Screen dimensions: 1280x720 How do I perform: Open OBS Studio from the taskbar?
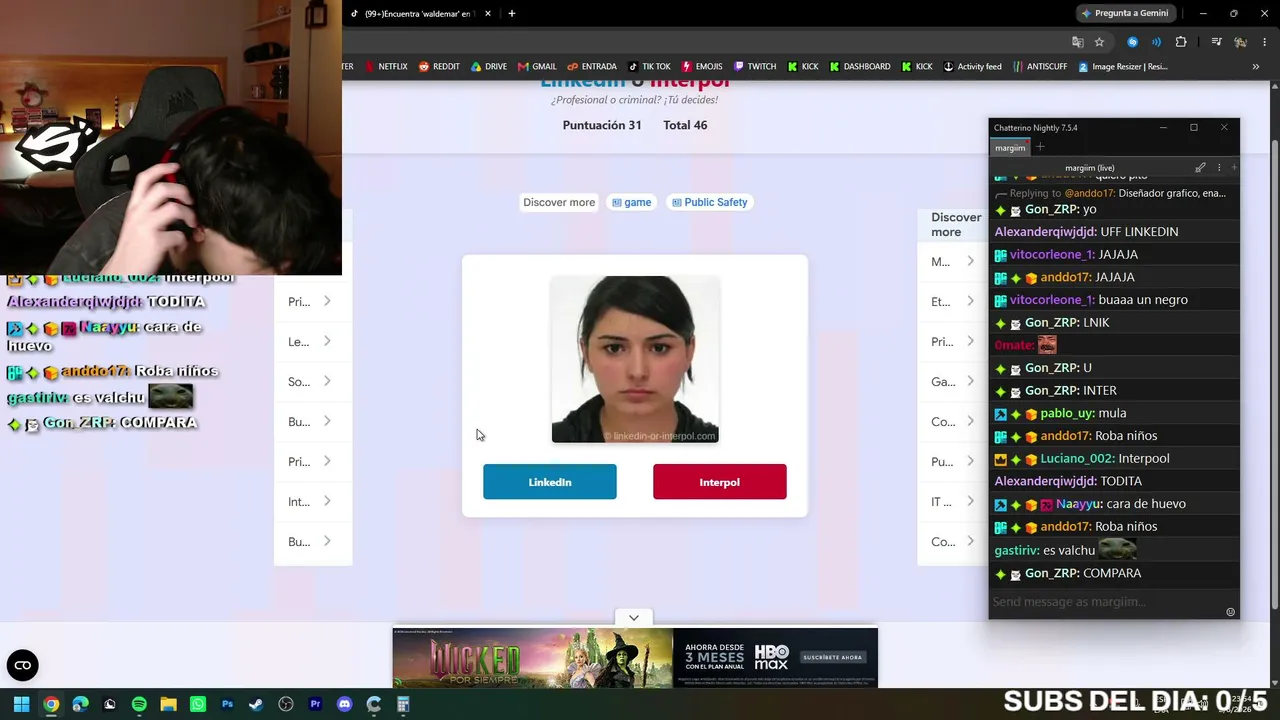coord(286,704)
